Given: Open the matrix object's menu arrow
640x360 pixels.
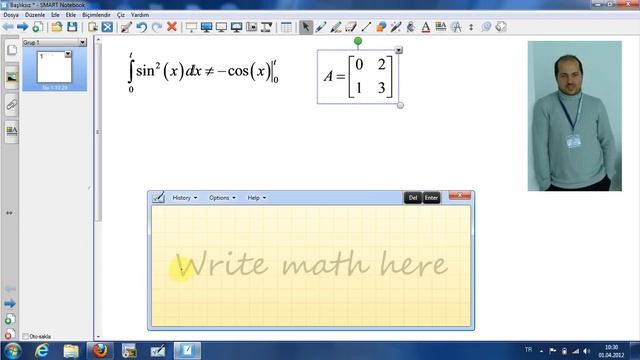Looking at the screenshot, I should click(399, 50).
